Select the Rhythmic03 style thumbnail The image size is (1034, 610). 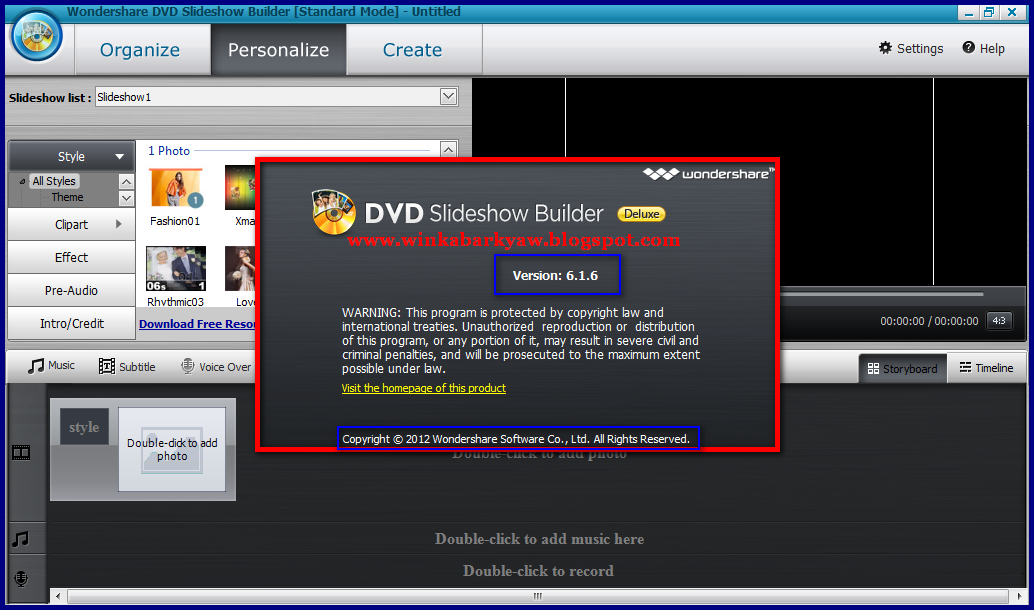click(175, 269)
